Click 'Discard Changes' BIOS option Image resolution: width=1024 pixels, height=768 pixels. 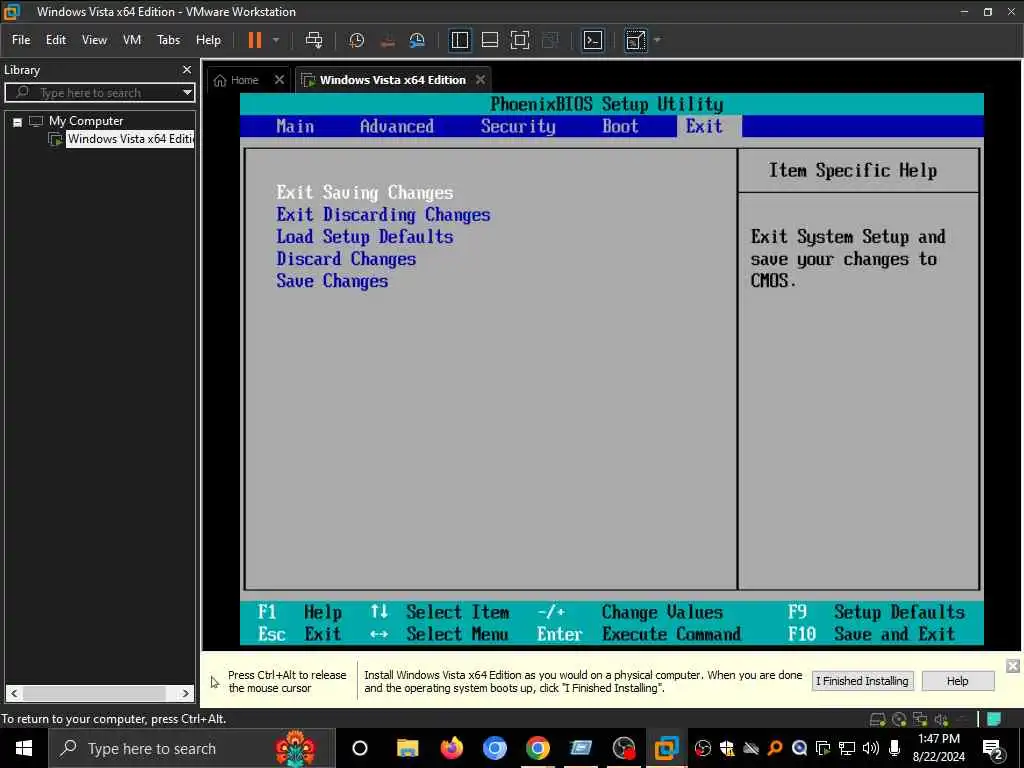345,259
